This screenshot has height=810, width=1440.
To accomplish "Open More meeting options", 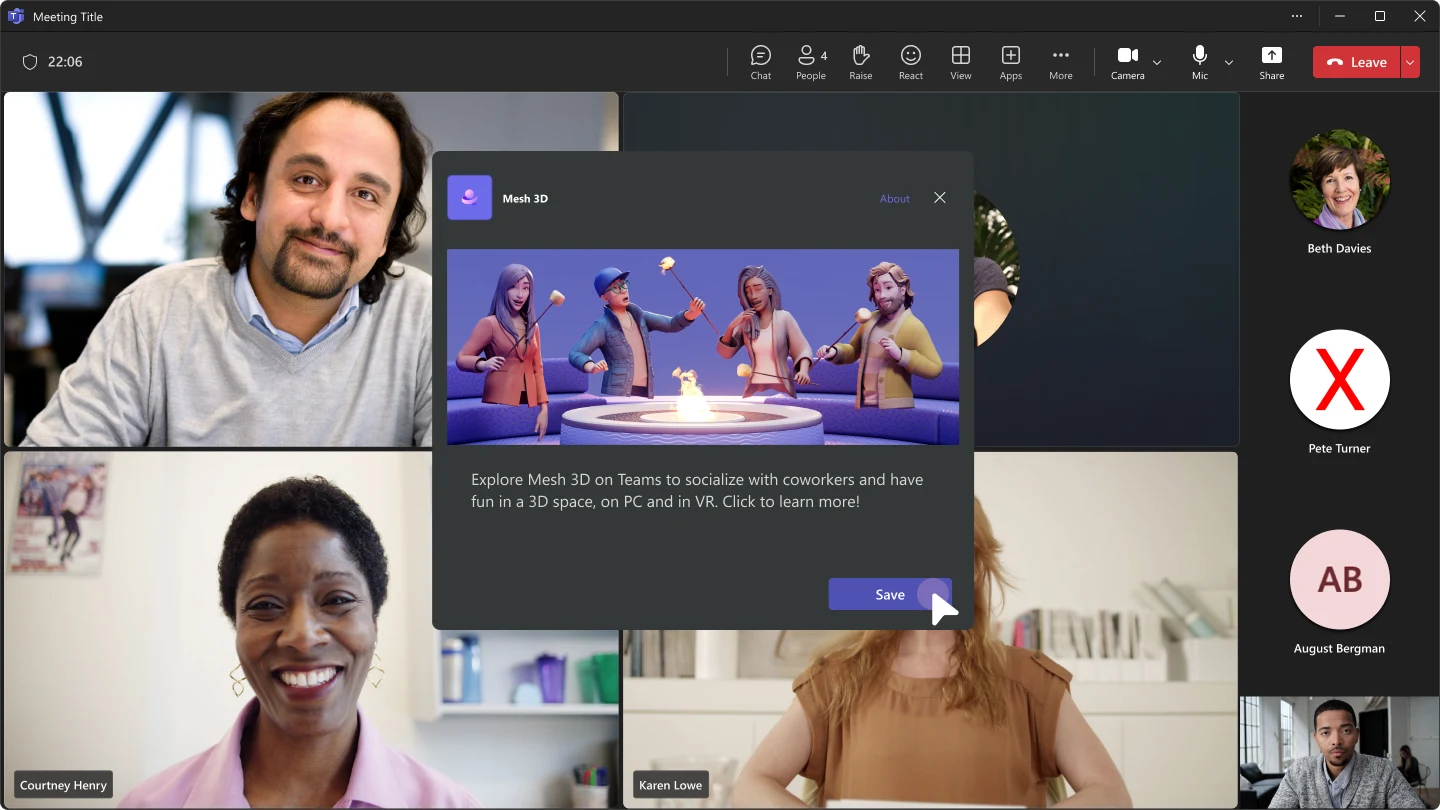I will tap(1061, 62).
